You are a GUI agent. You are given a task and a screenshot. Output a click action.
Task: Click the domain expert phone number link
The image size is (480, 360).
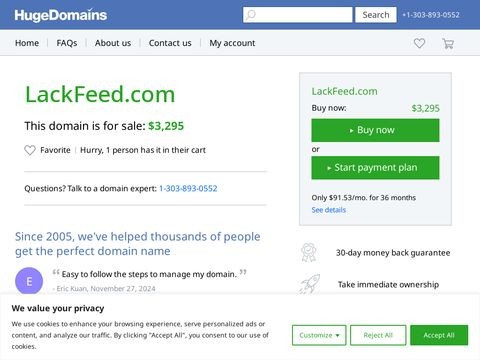pos(188,188)
